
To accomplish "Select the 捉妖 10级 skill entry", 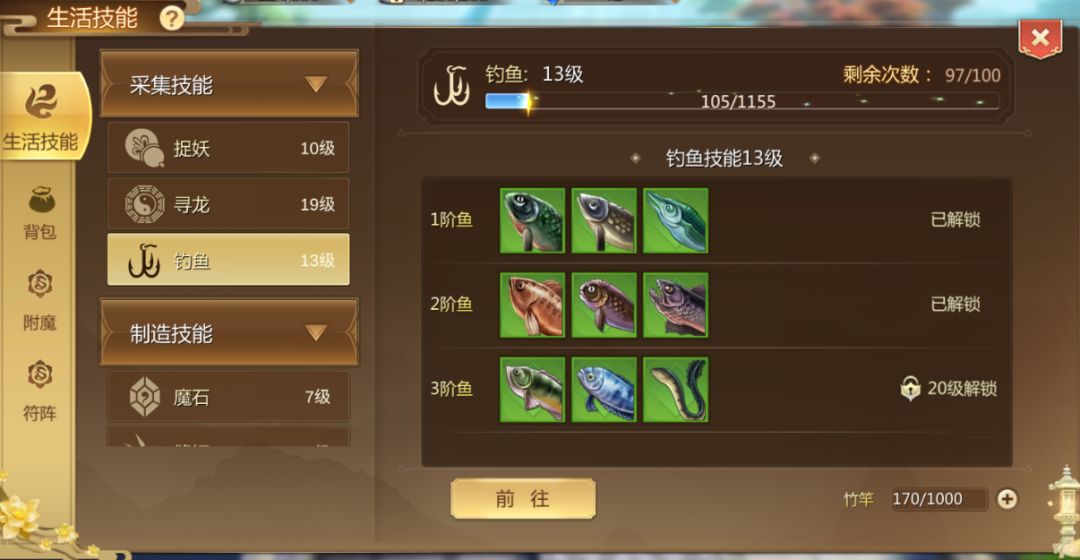I will [228, 147].
